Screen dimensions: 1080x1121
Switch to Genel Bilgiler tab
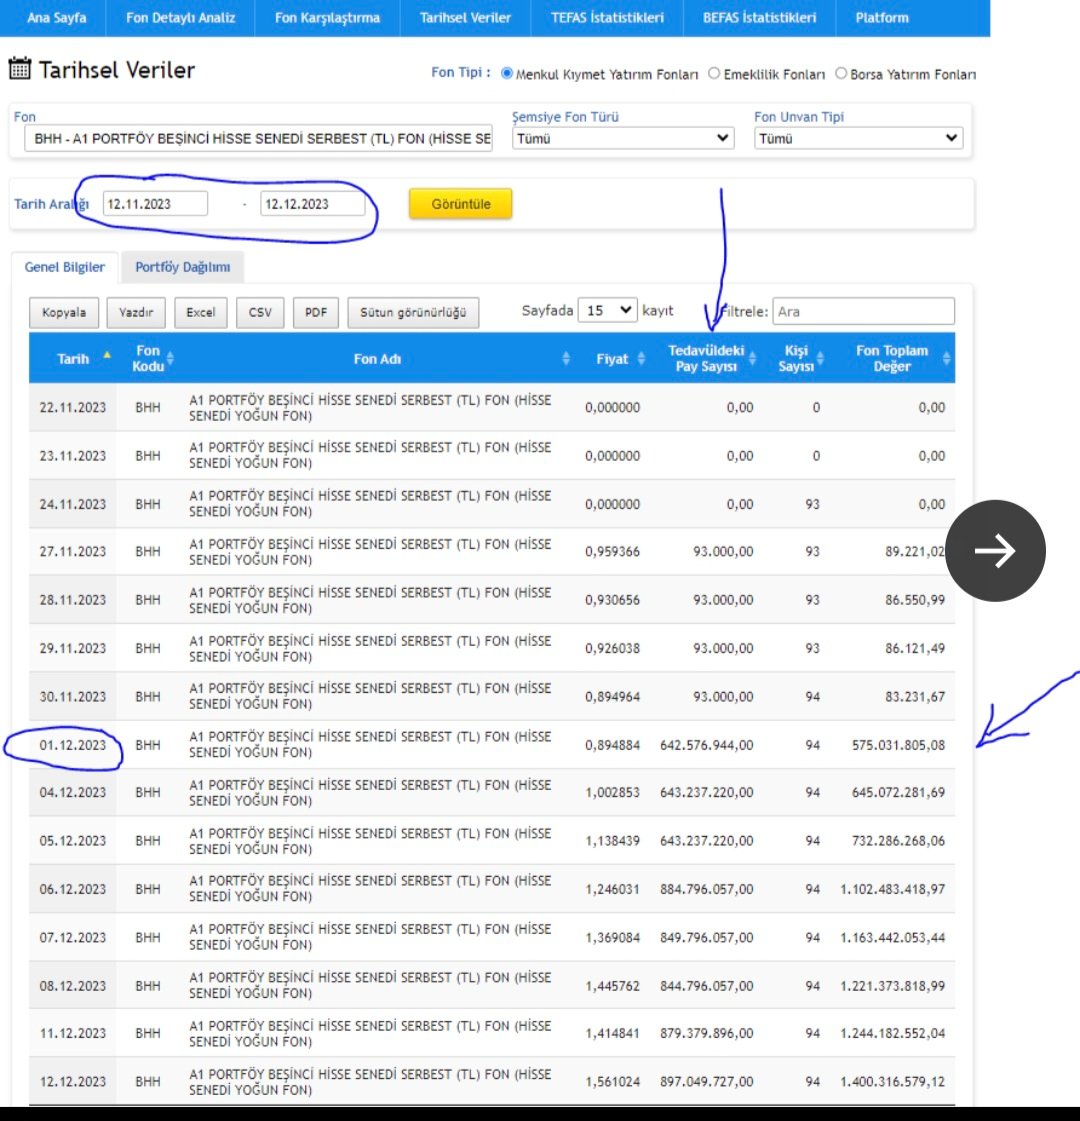64,267
